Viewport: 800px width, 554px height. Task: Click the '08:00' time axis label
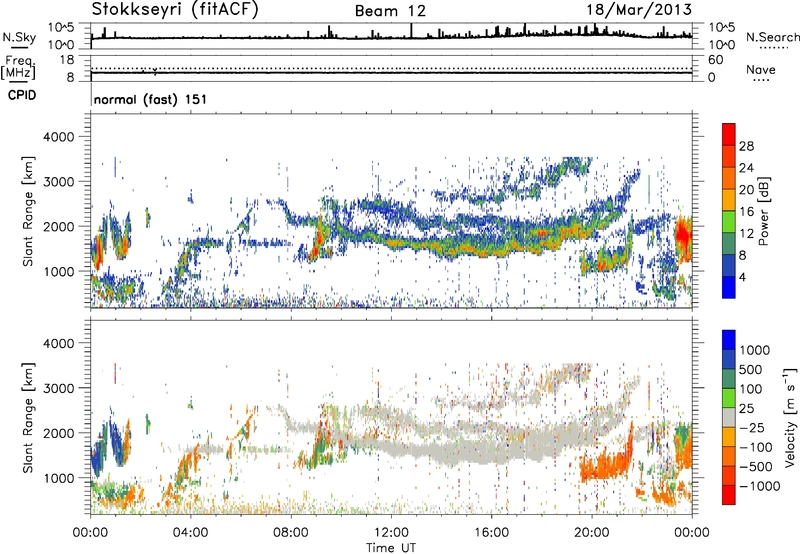[291, 533]
